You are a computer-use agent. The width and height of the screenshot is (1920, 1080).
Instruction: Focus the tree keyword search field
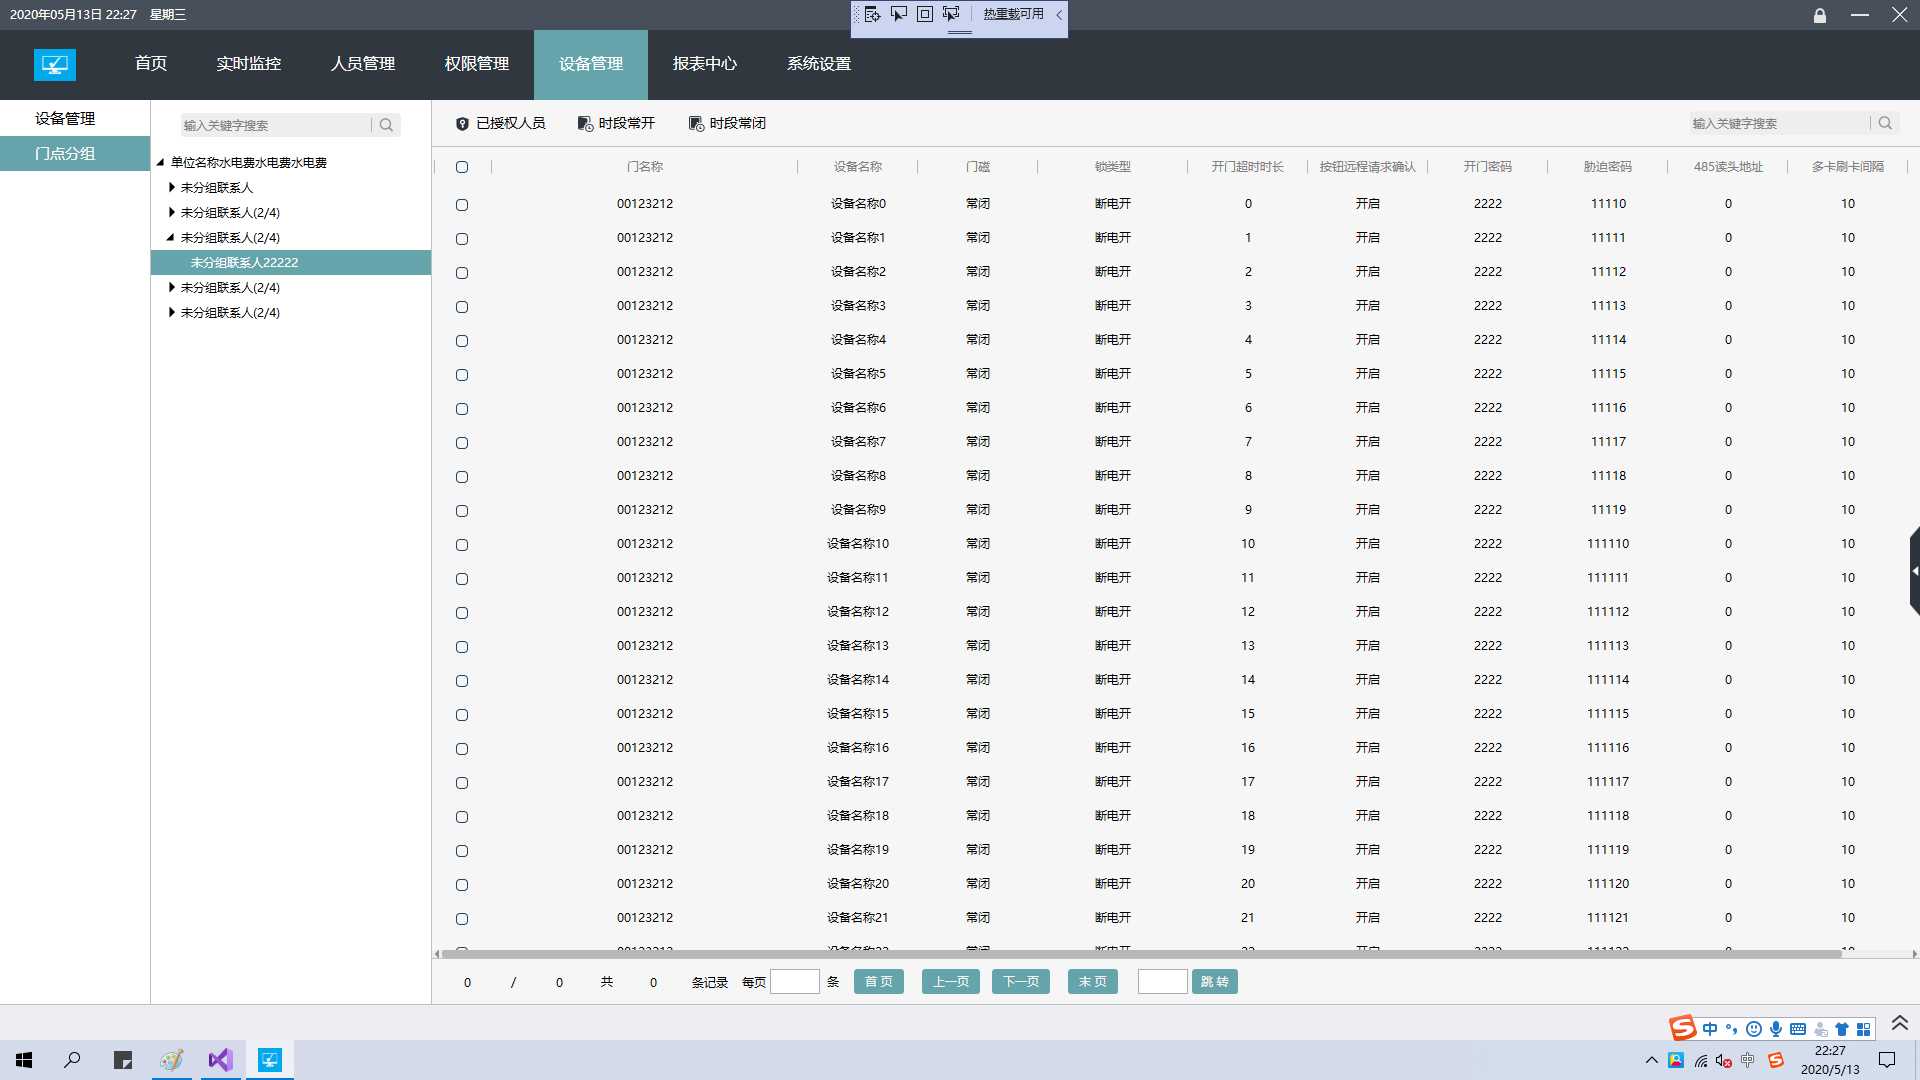coord(276,125)
